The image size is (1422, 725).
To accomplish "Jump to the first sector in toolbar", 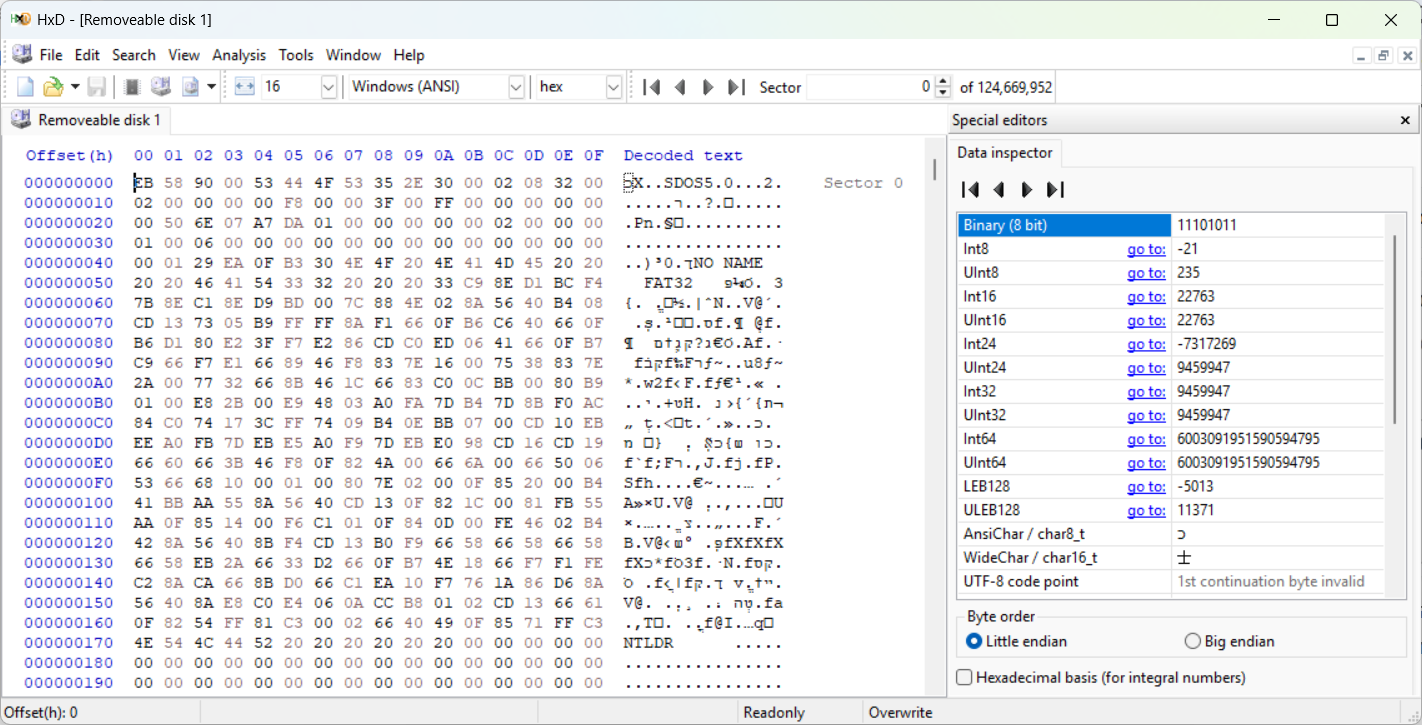I will pos(652,87).
